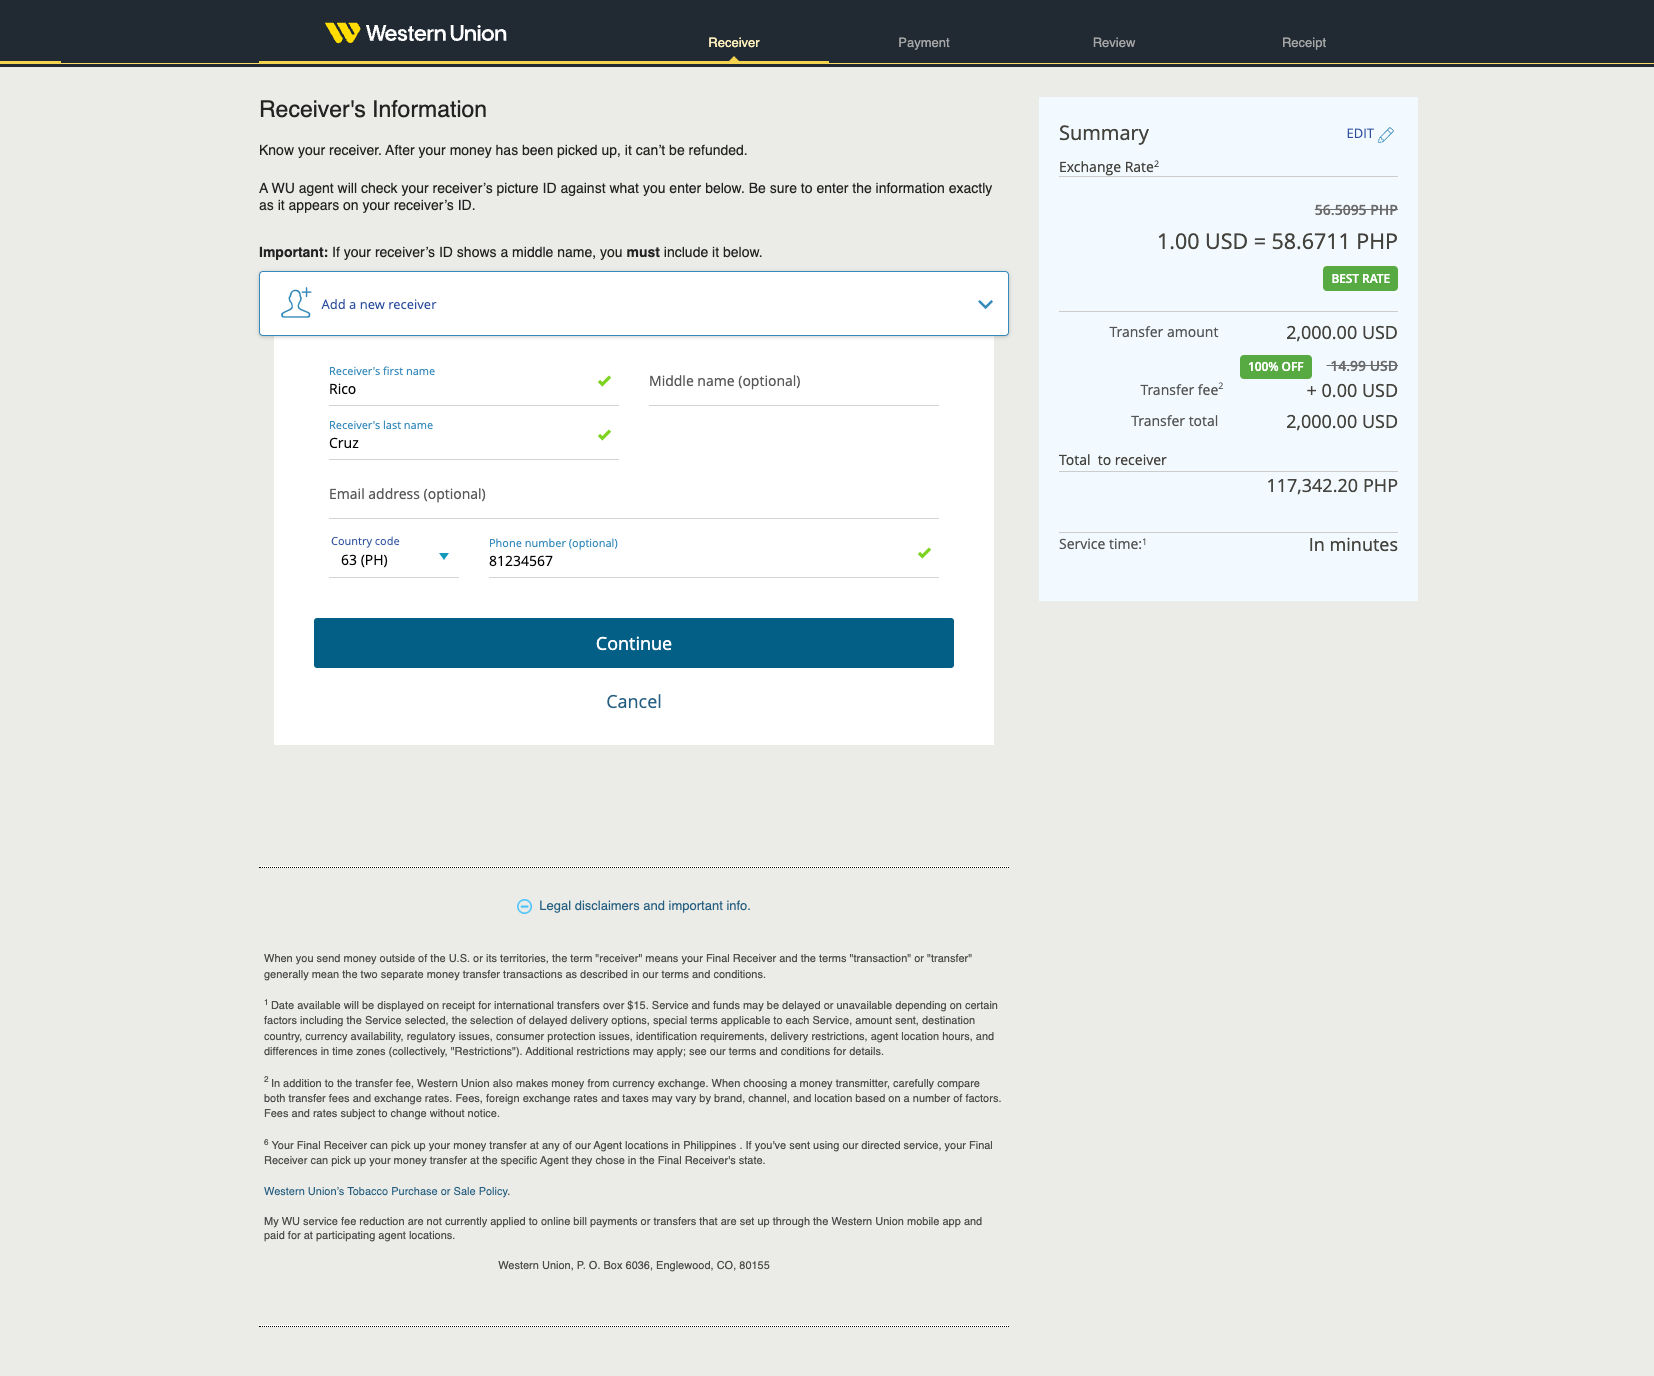Click the green checkmark next to last name
Screen dimensions: 1654x1376
click(x=604, y=435)
